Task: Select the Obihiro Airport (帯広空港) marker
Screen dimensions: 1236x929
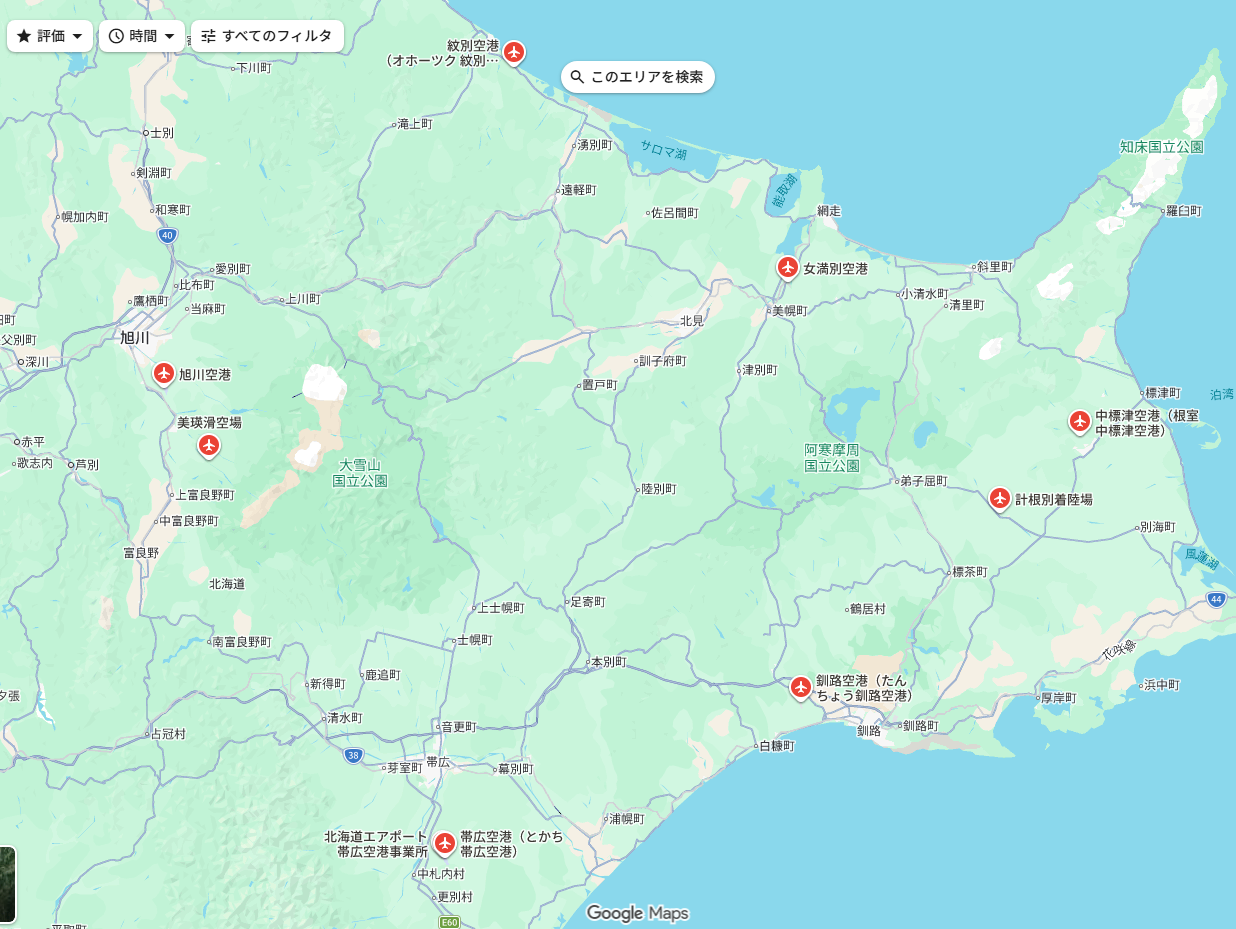Action: pyautogui.click(x=445, y=842)
